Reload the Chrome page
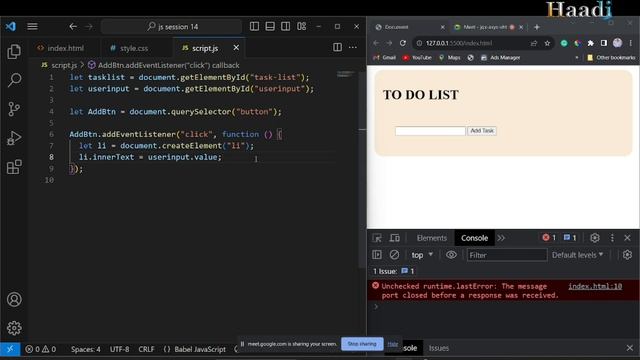 point(403,43)
